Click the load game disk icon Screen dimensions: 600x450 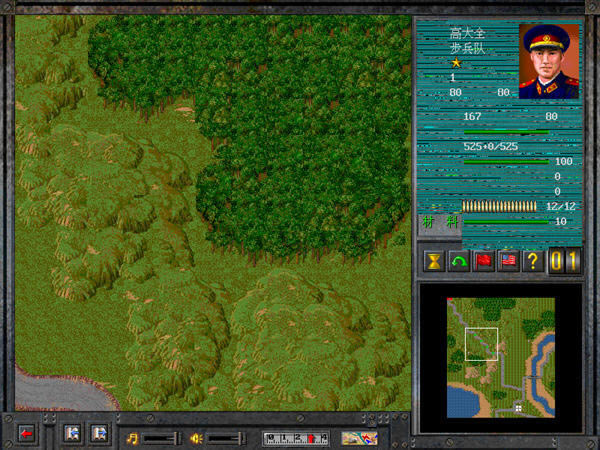click(73, 434)
